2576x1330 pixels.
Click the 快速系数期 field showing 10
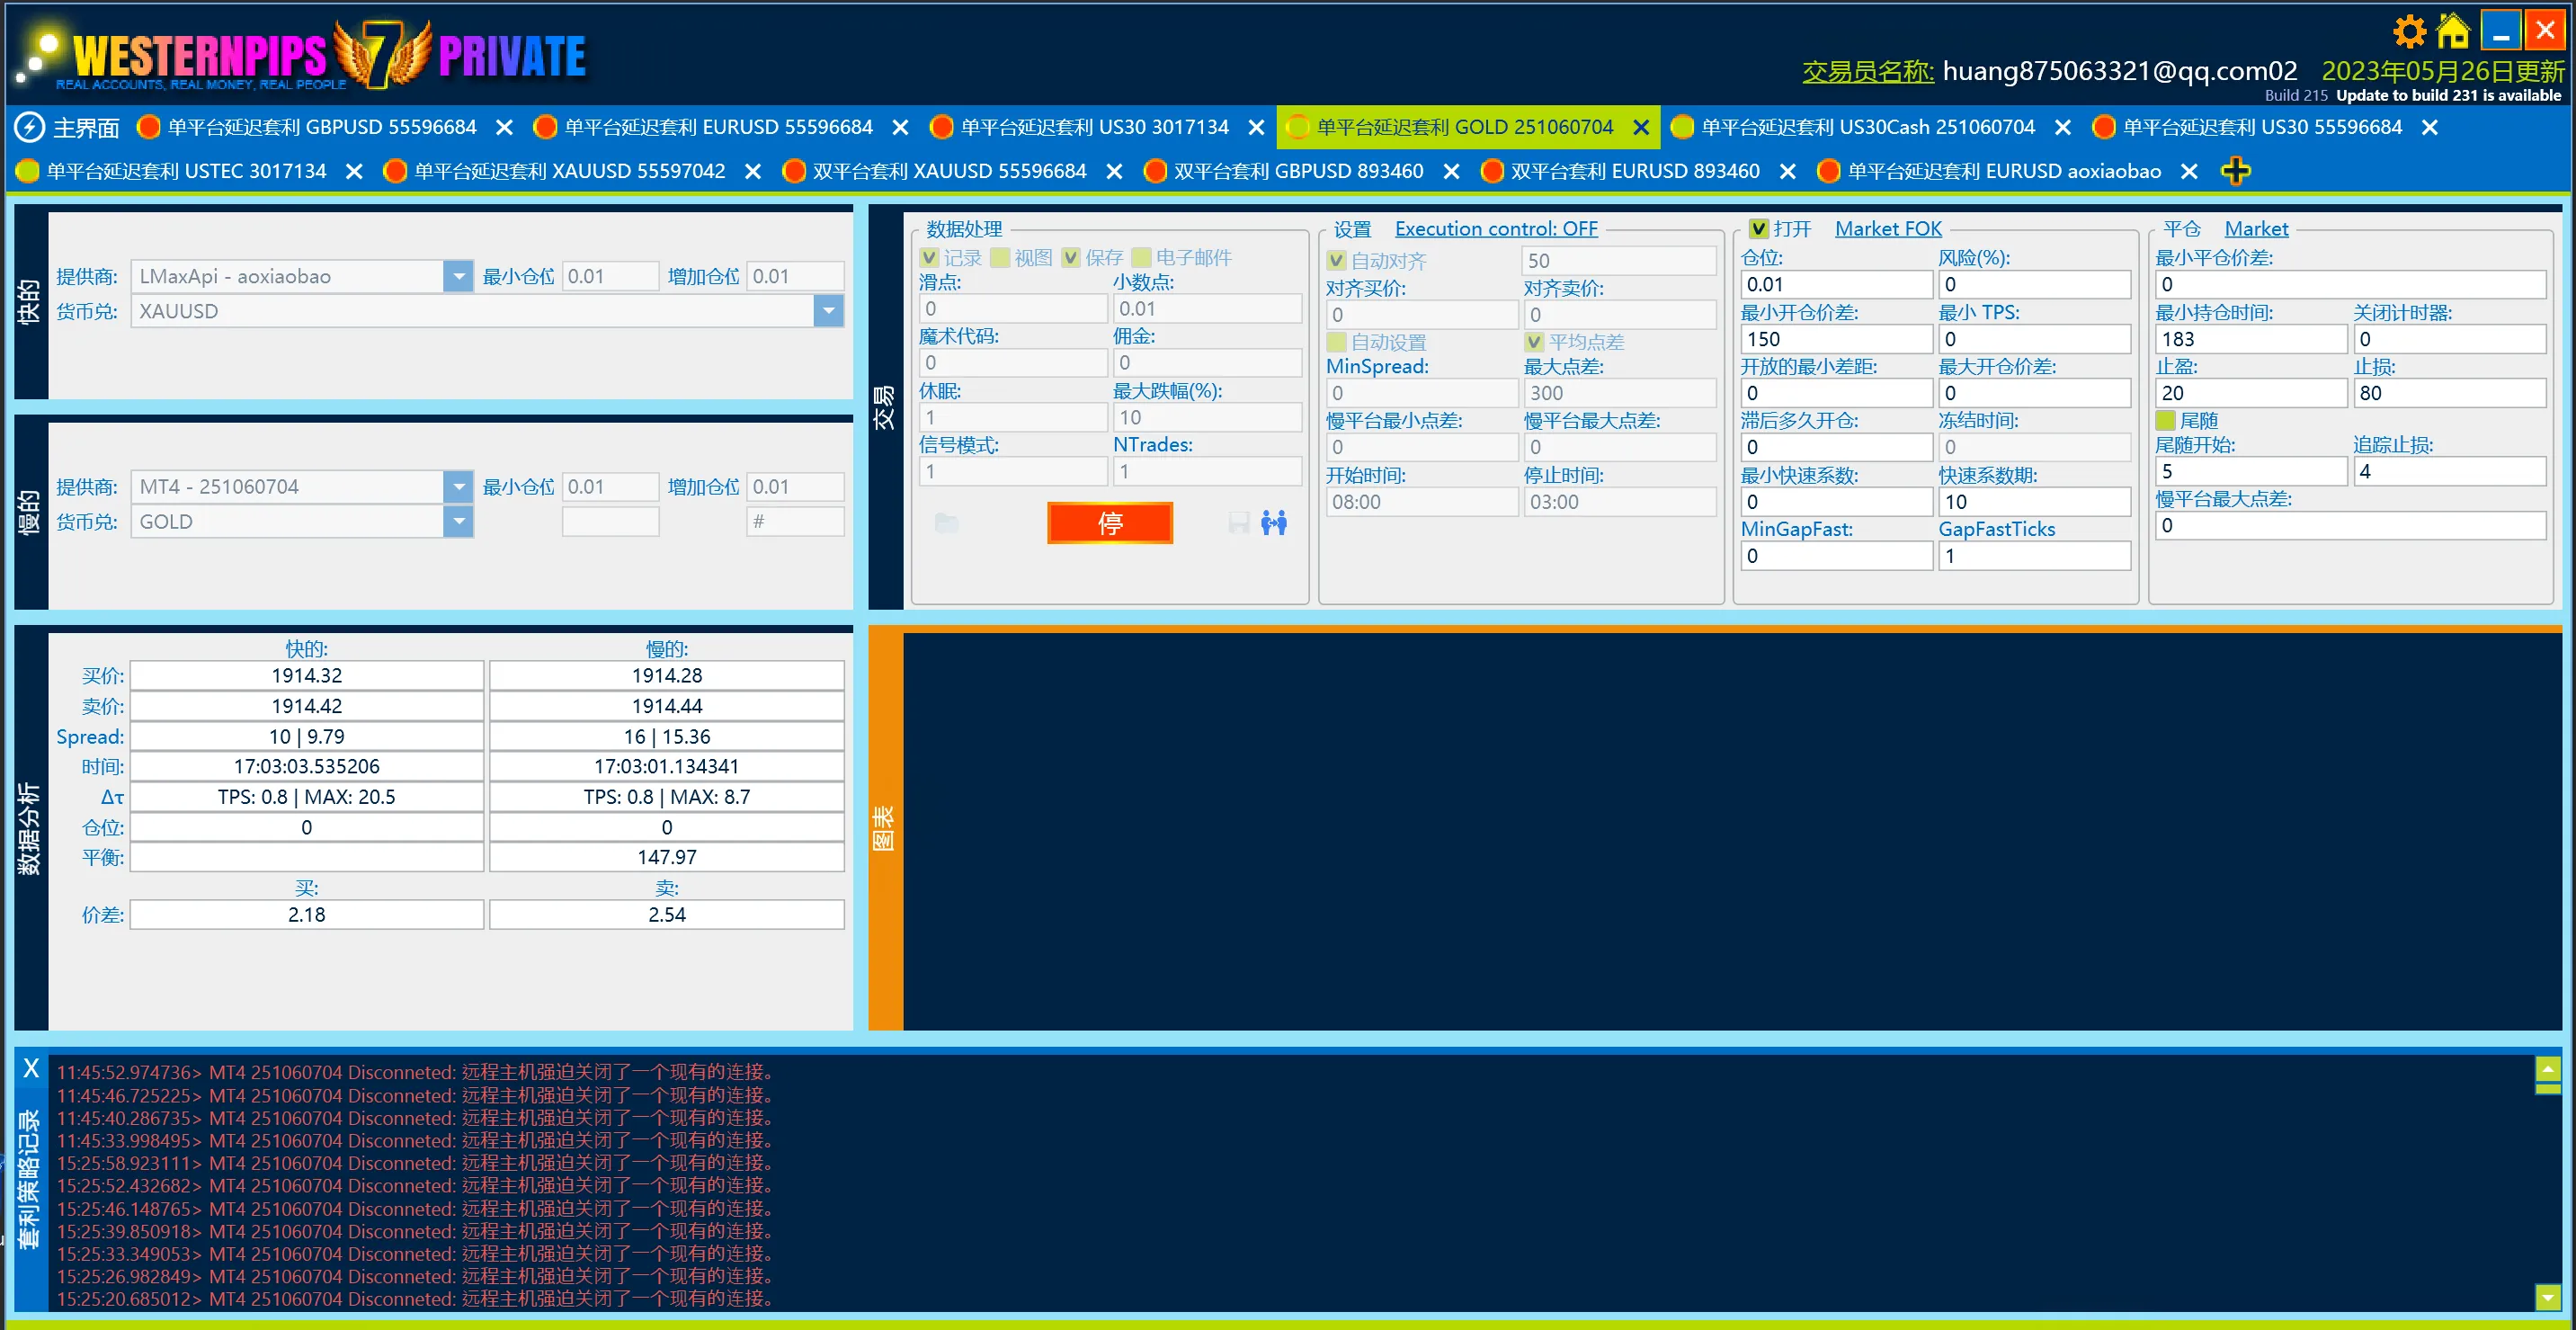[2034, 502]
